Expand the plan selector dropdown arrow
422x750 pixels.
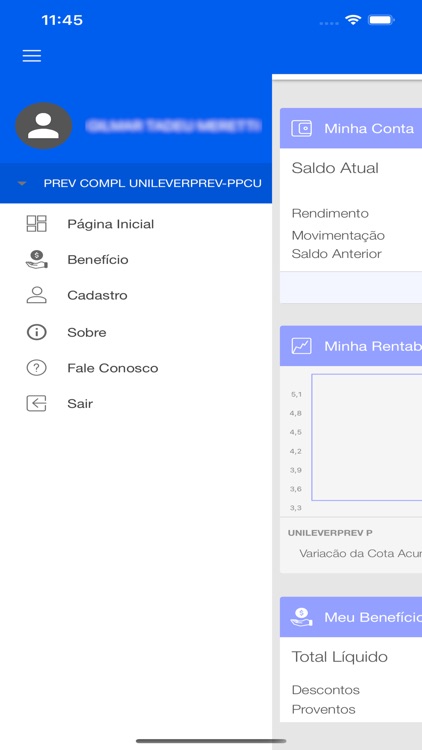pyautogui.click(x=22, y=183)
